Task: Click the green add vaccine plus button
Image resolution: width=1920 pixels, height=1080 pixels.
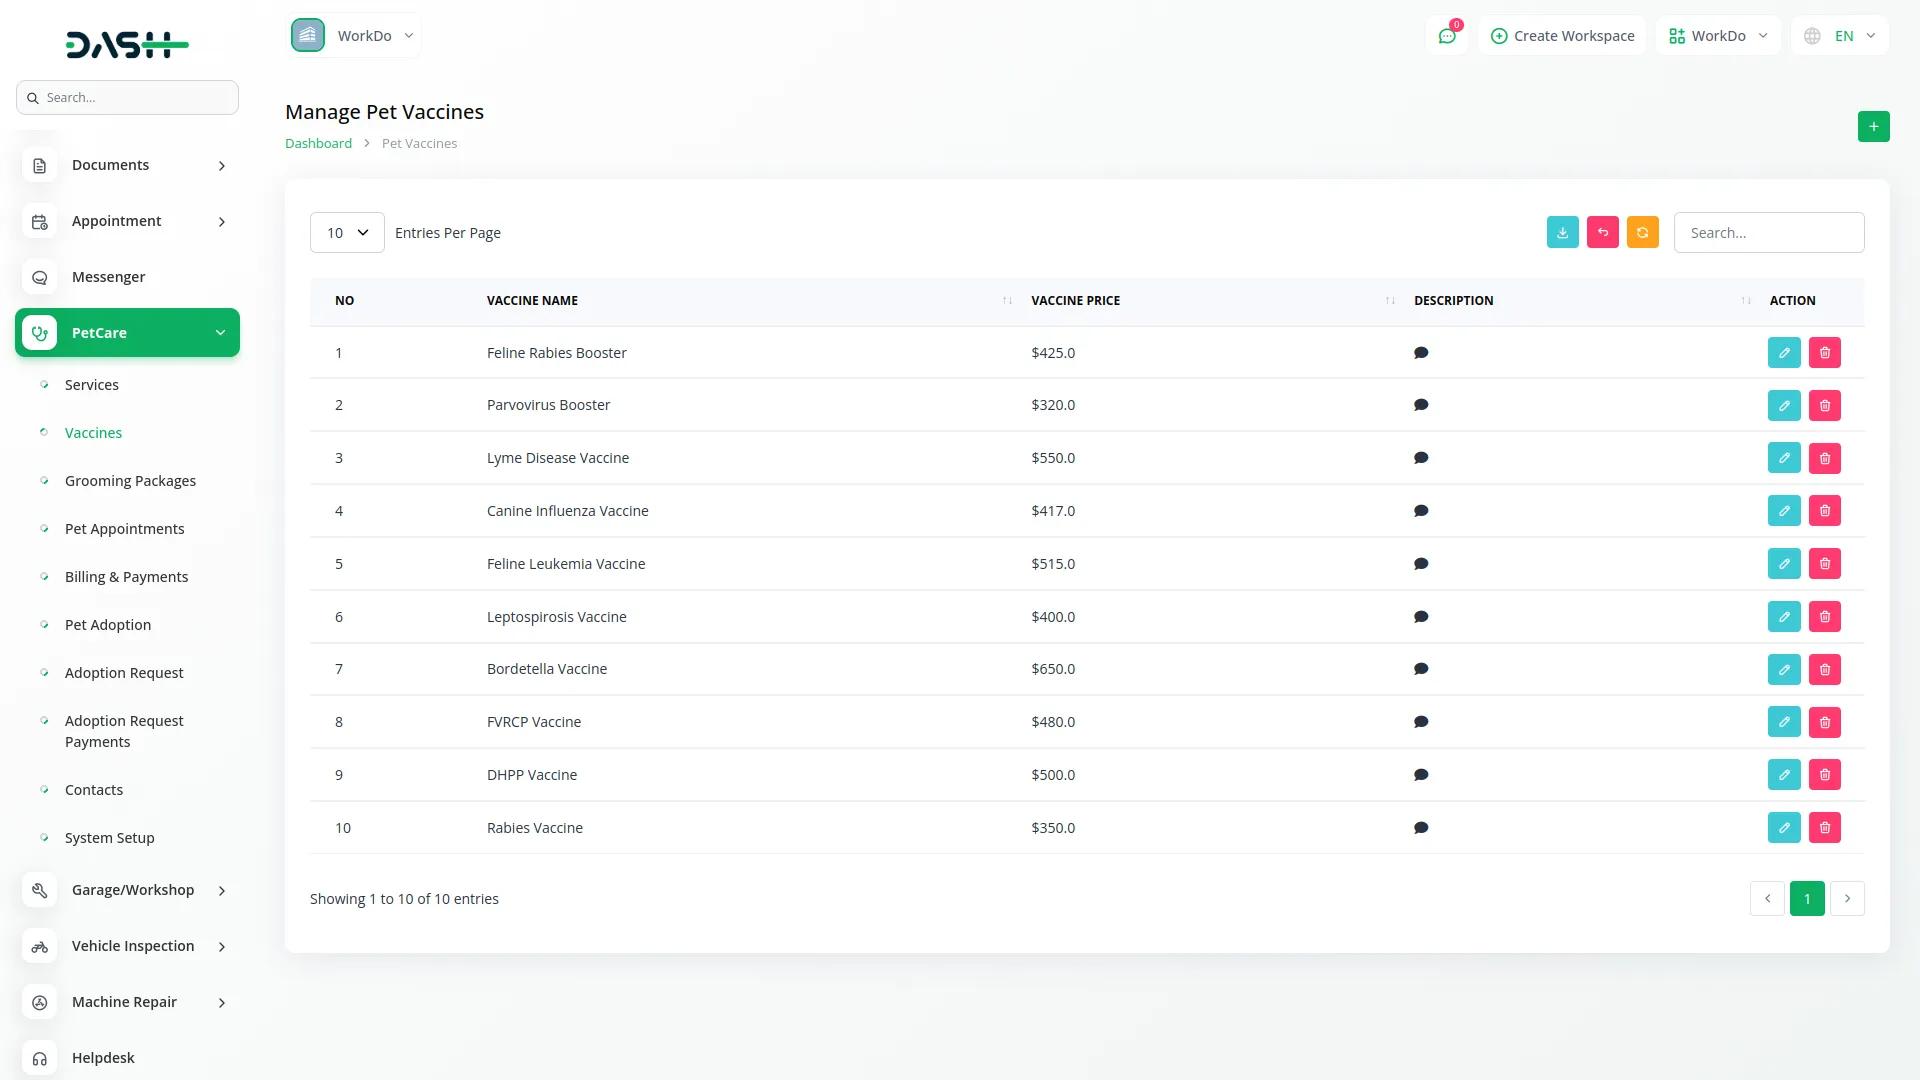Action: 1873,127
